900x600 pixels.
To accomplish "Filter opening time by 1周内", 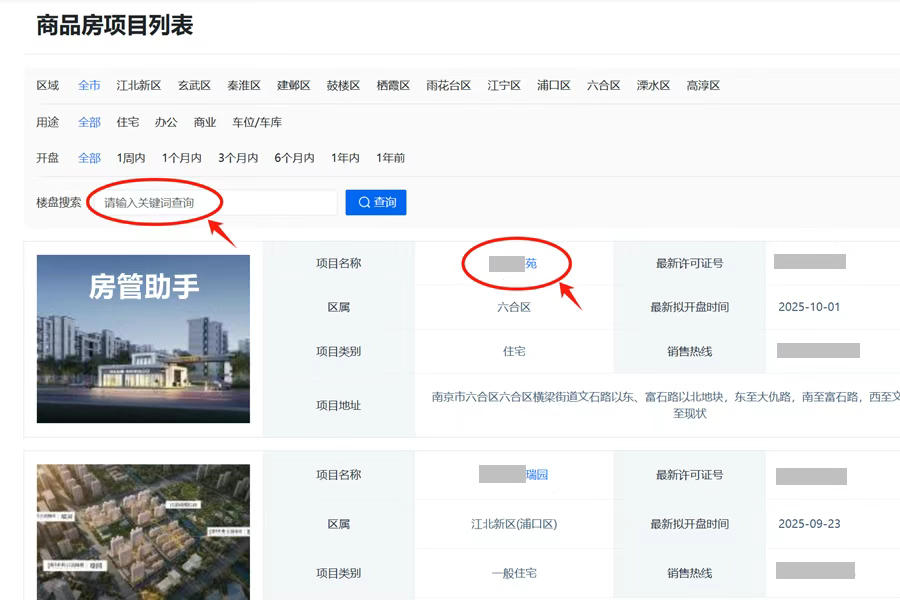I will (x=131, y=158).
